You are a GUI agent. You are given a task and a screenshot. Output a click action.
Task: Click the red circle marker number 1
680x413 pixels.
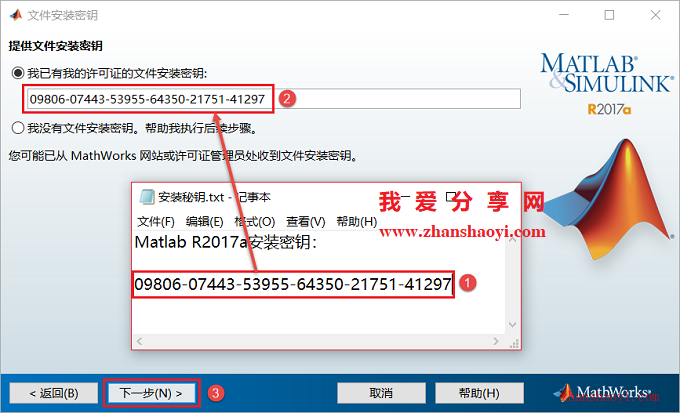468,283
